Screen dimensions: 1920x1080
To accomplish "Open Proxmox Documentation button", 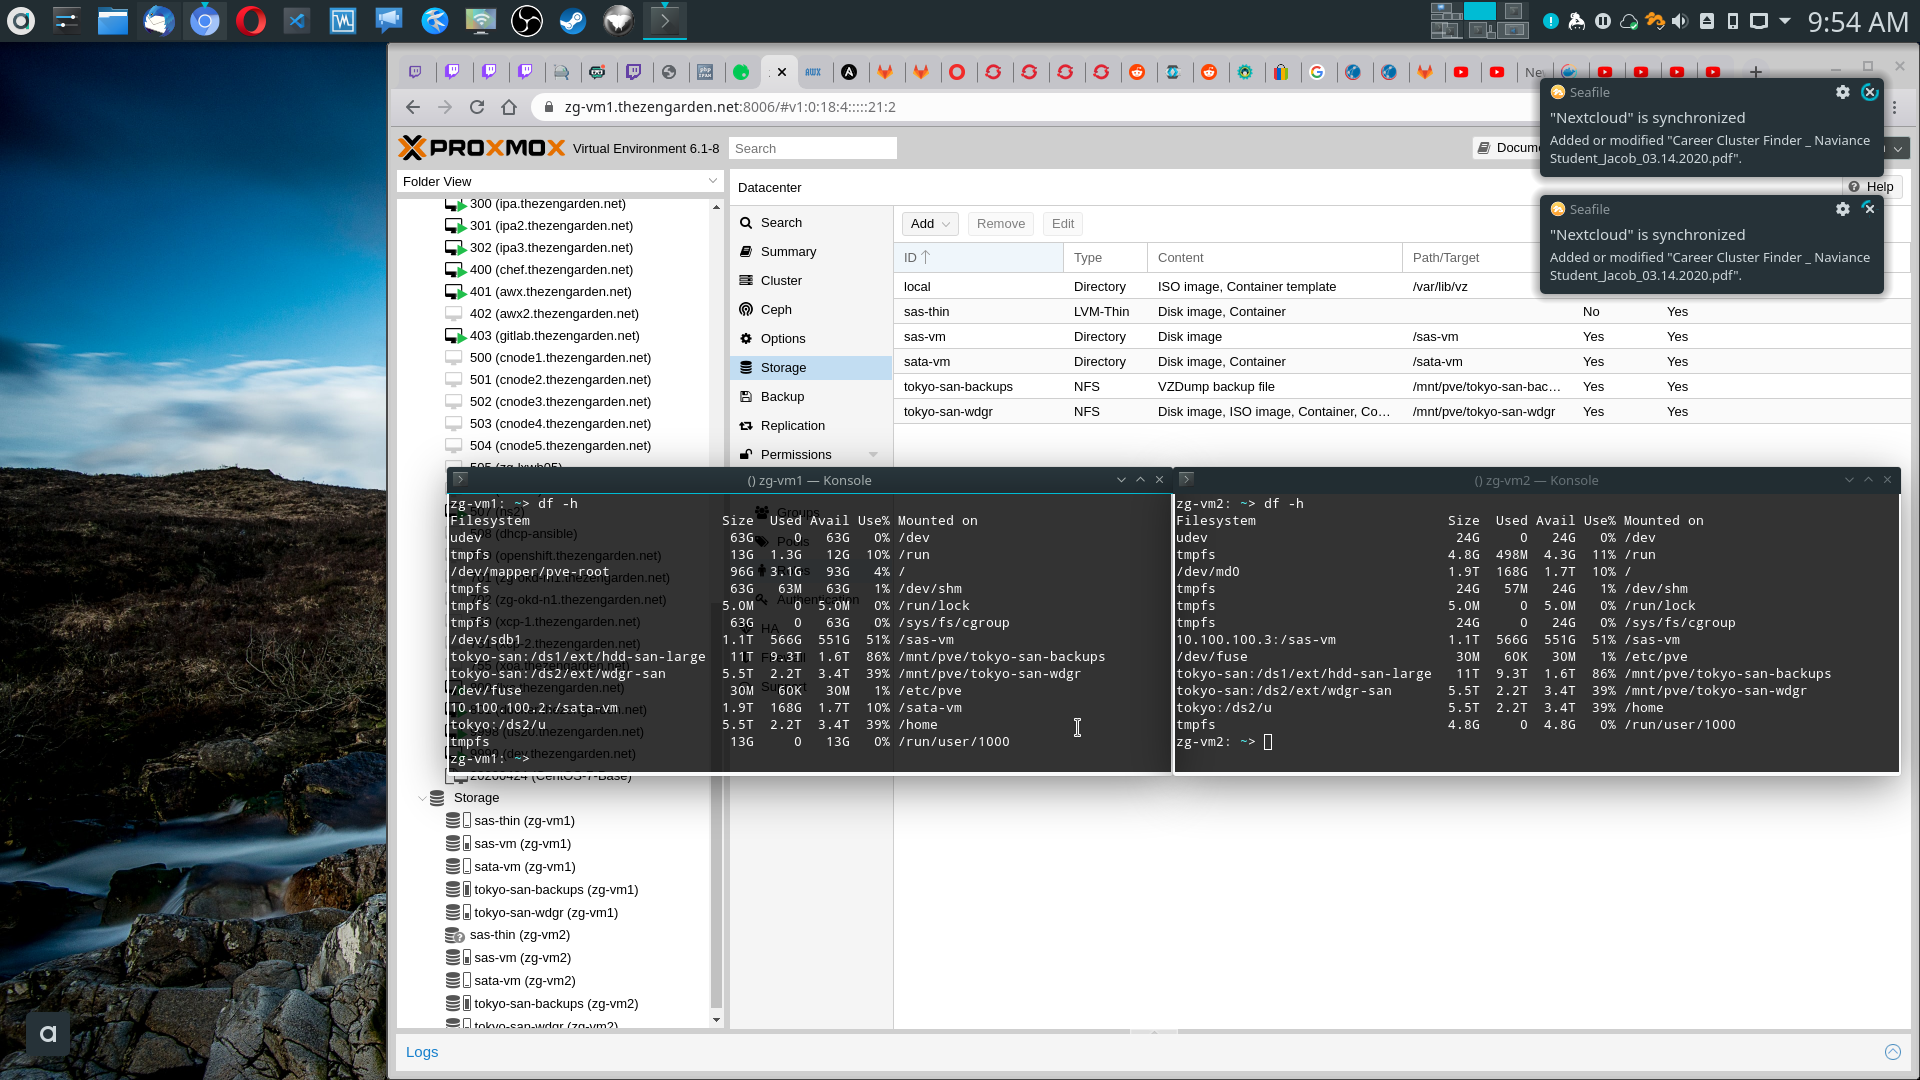I will pyautogui.click(x=1508, y=148).
